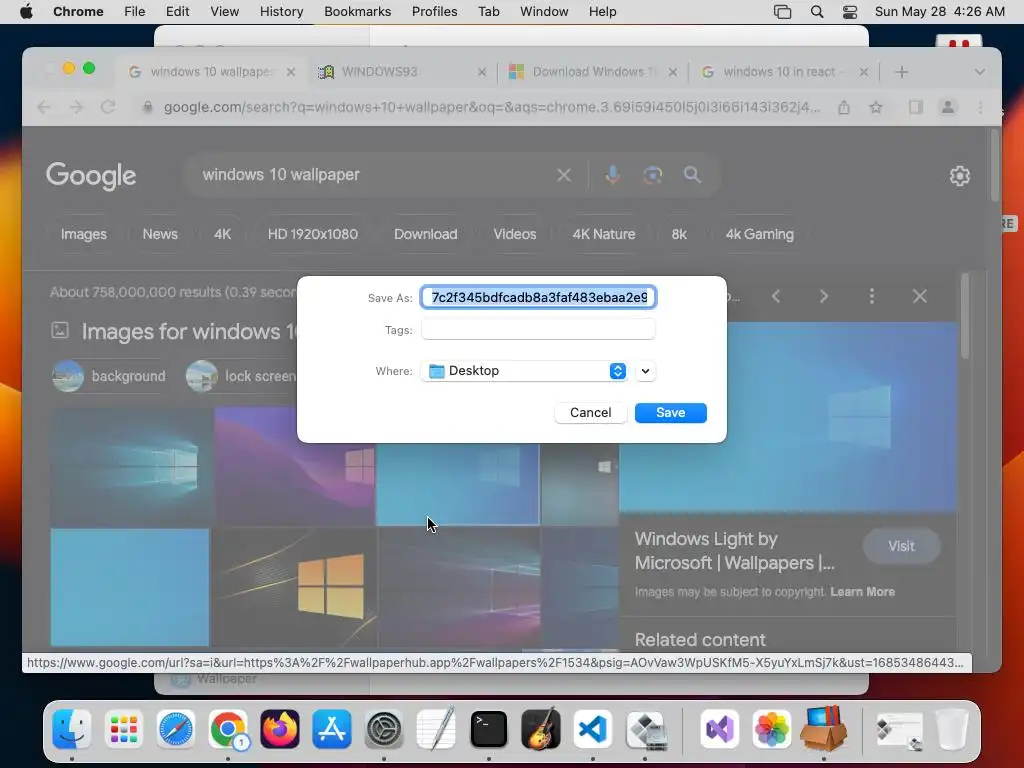
Task: Open the File menu
Action: coord(135,12)
